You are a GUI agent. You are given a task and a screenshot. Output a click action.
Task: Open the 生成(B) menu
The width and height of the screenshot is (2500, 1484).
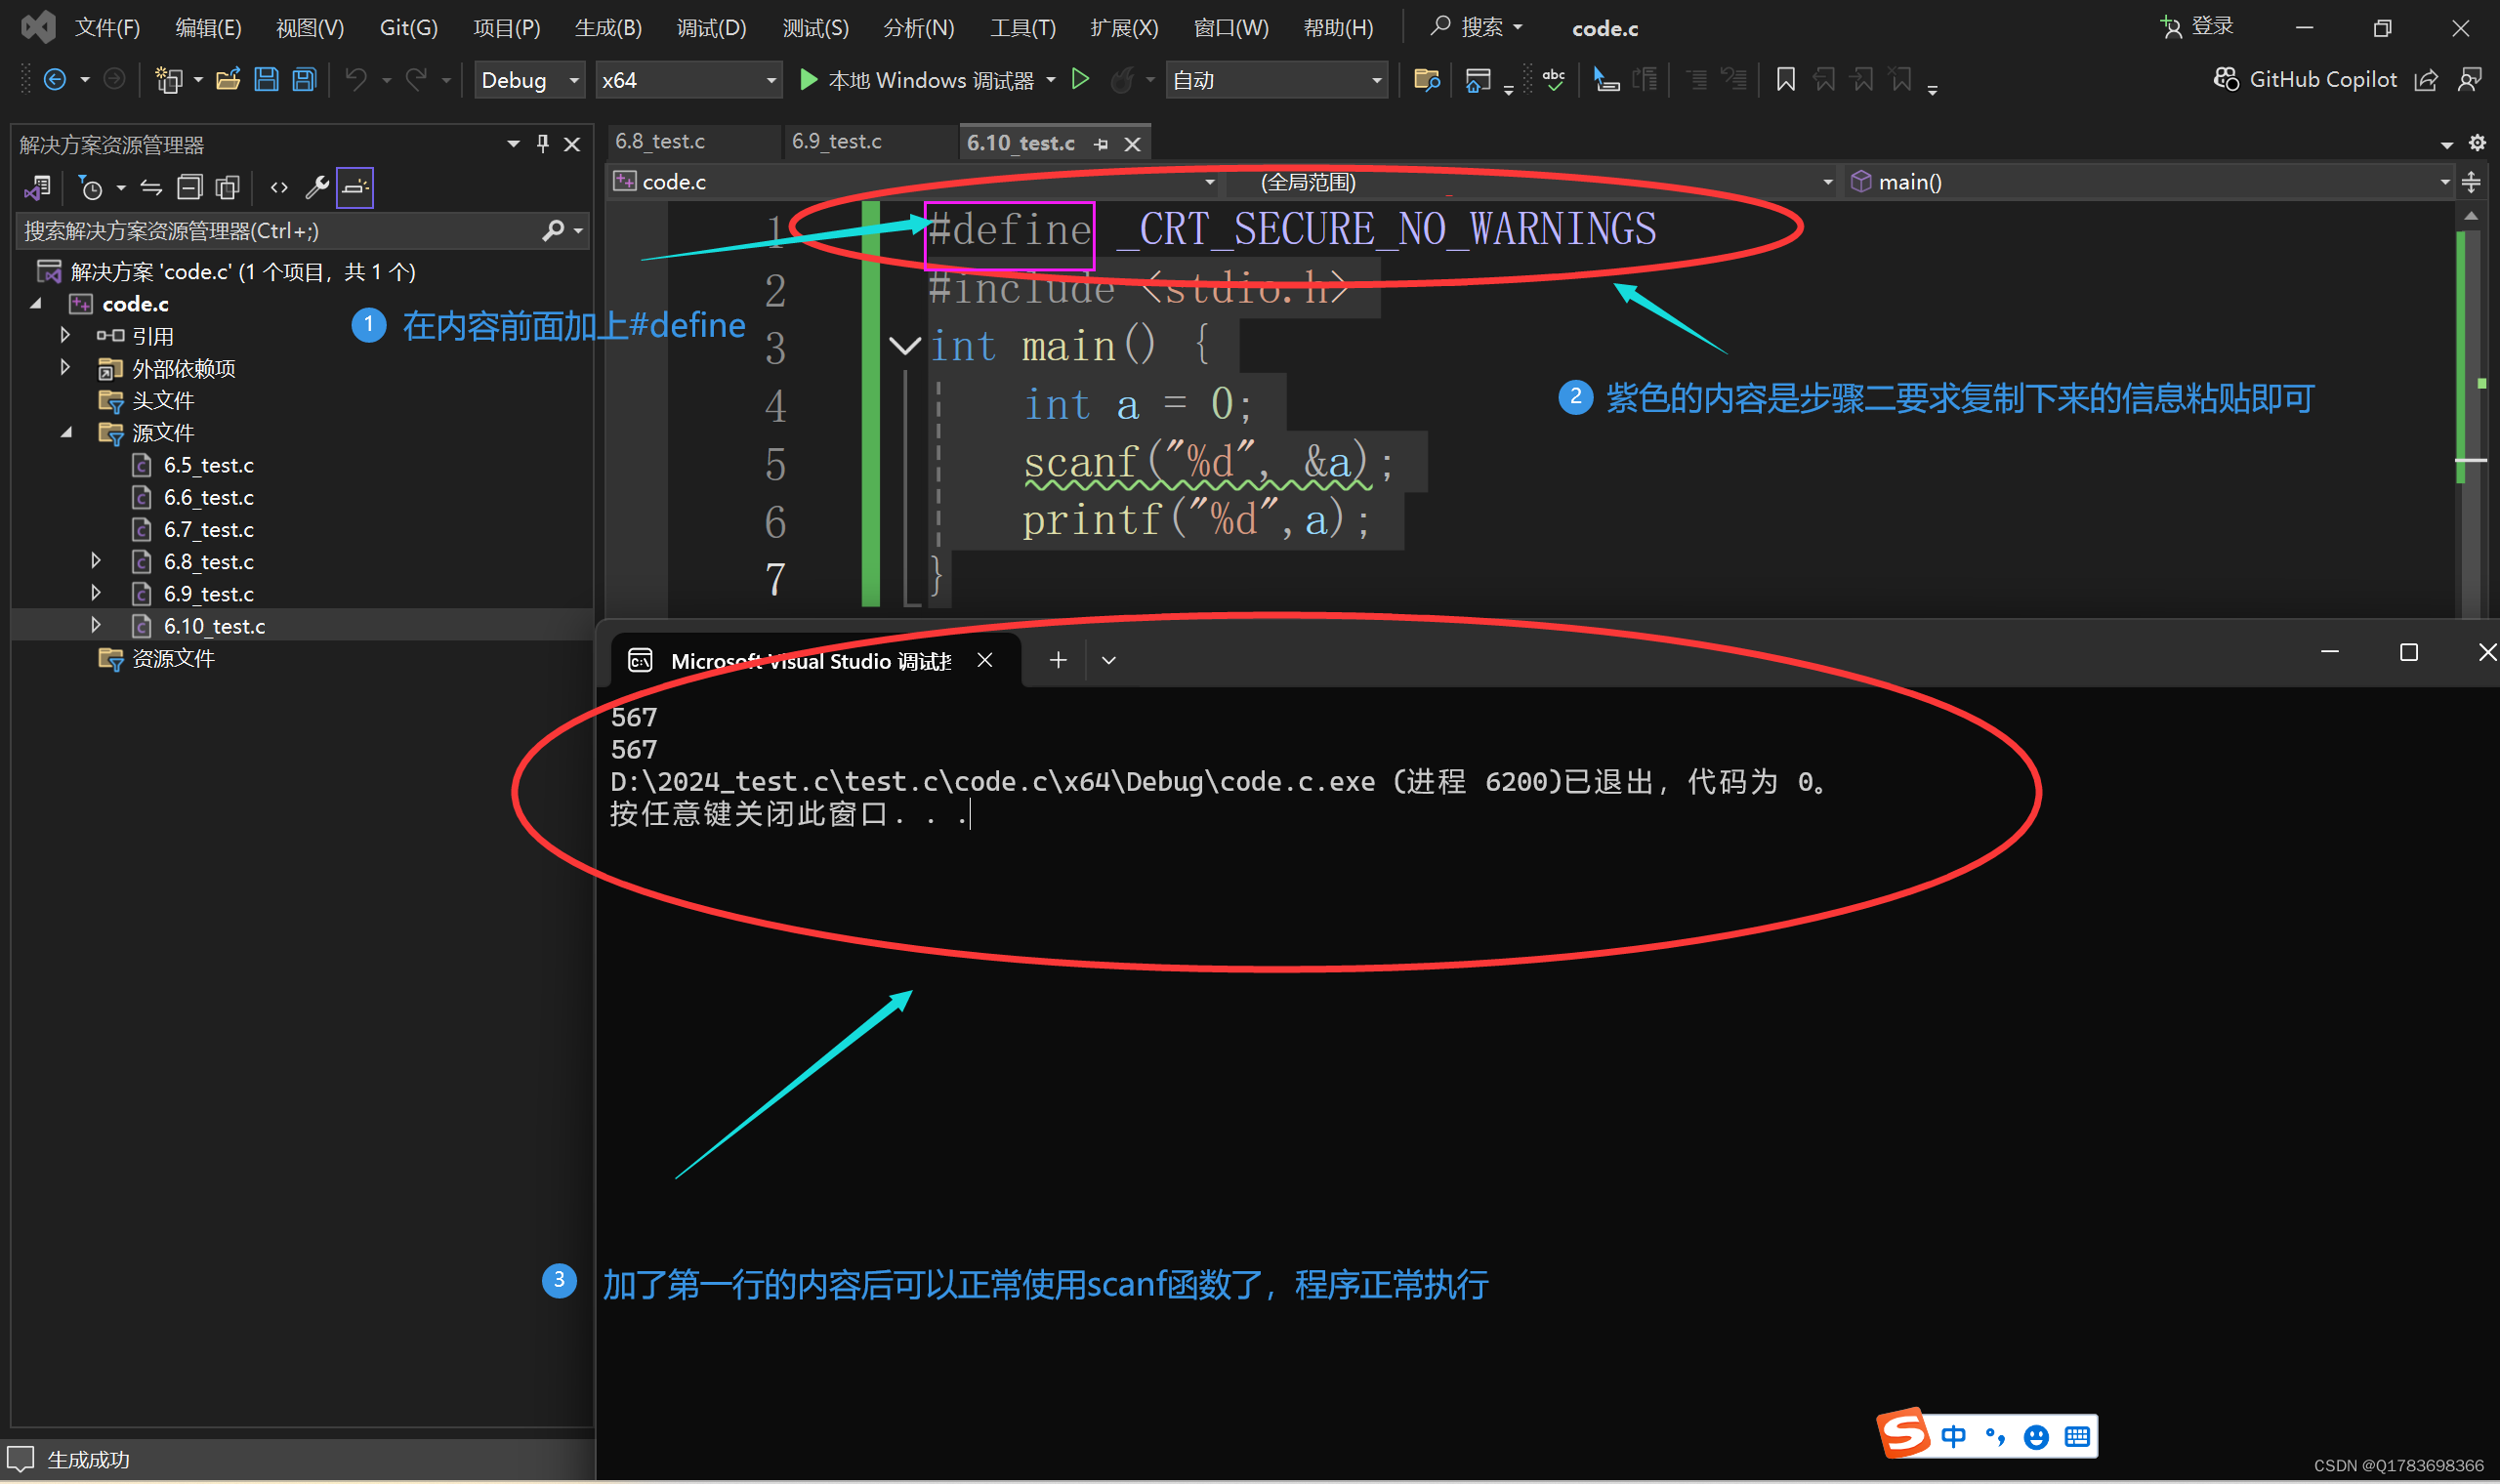click(608, 28)
